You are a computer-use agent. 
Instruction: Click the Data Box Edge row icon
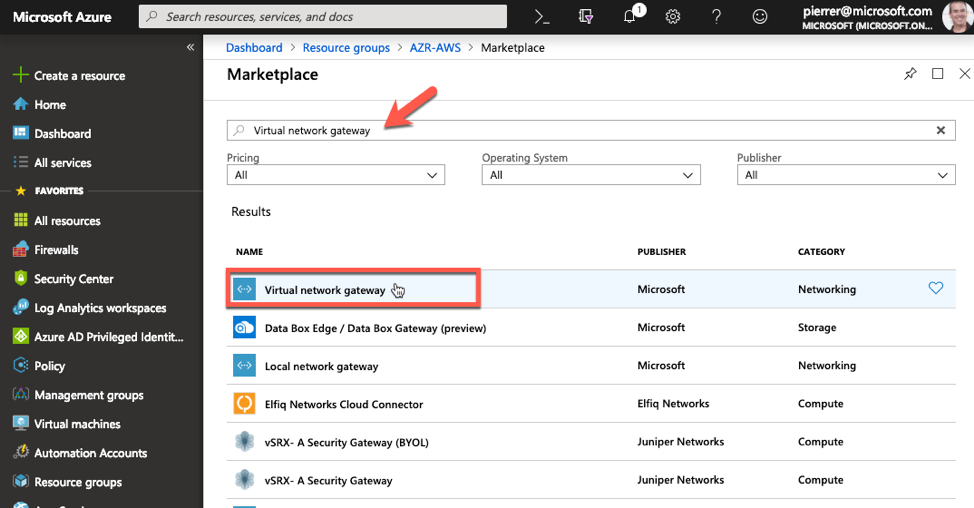tap(244, 327)
